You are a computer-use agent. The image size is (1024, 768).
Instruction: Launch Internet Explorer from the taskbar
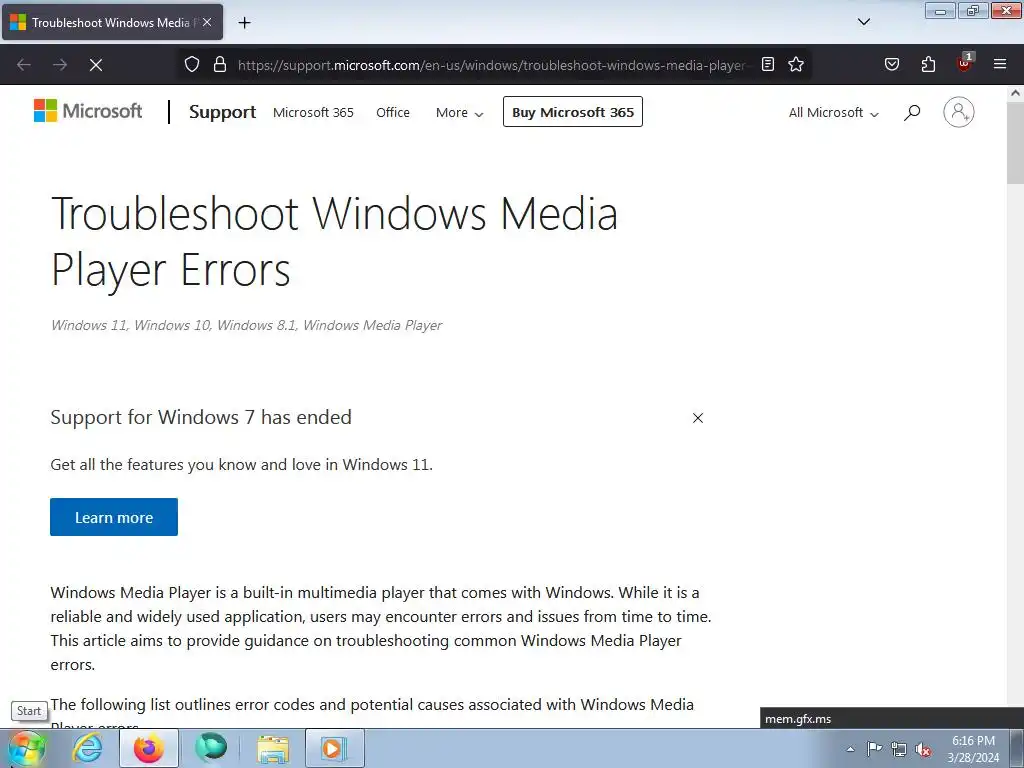[x=88, y=748]
